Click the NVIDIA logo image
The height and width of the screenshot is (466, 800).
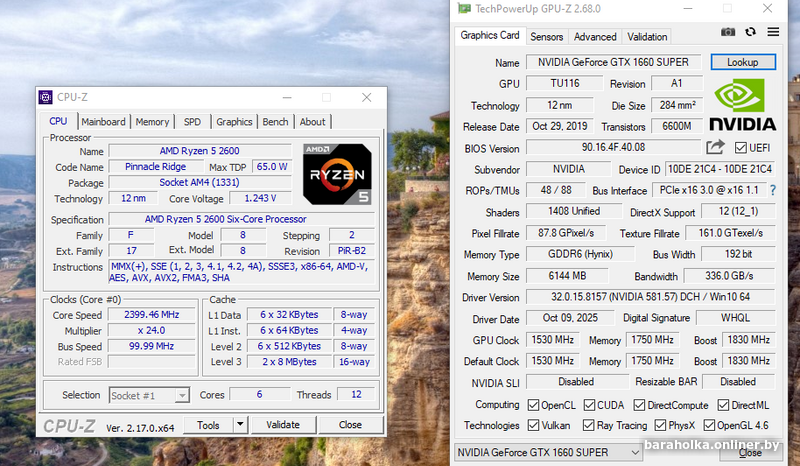tap(743, 105)
